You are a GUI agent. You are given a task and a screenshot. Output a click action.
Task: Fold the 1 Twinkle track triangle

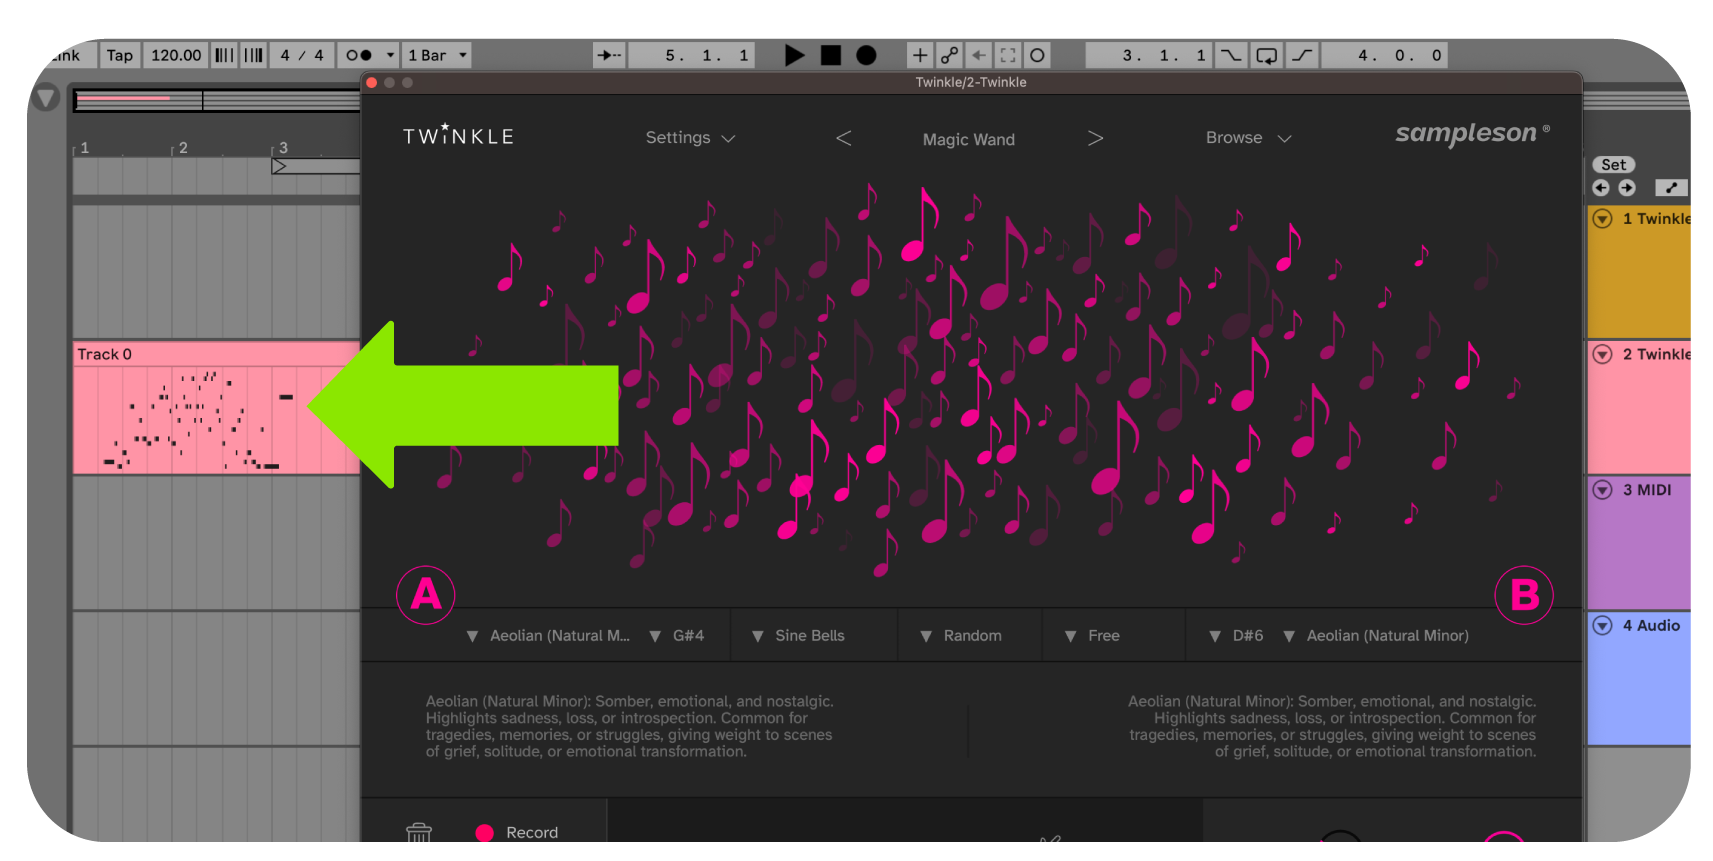pyautogui.click(x=1602, y=219)
